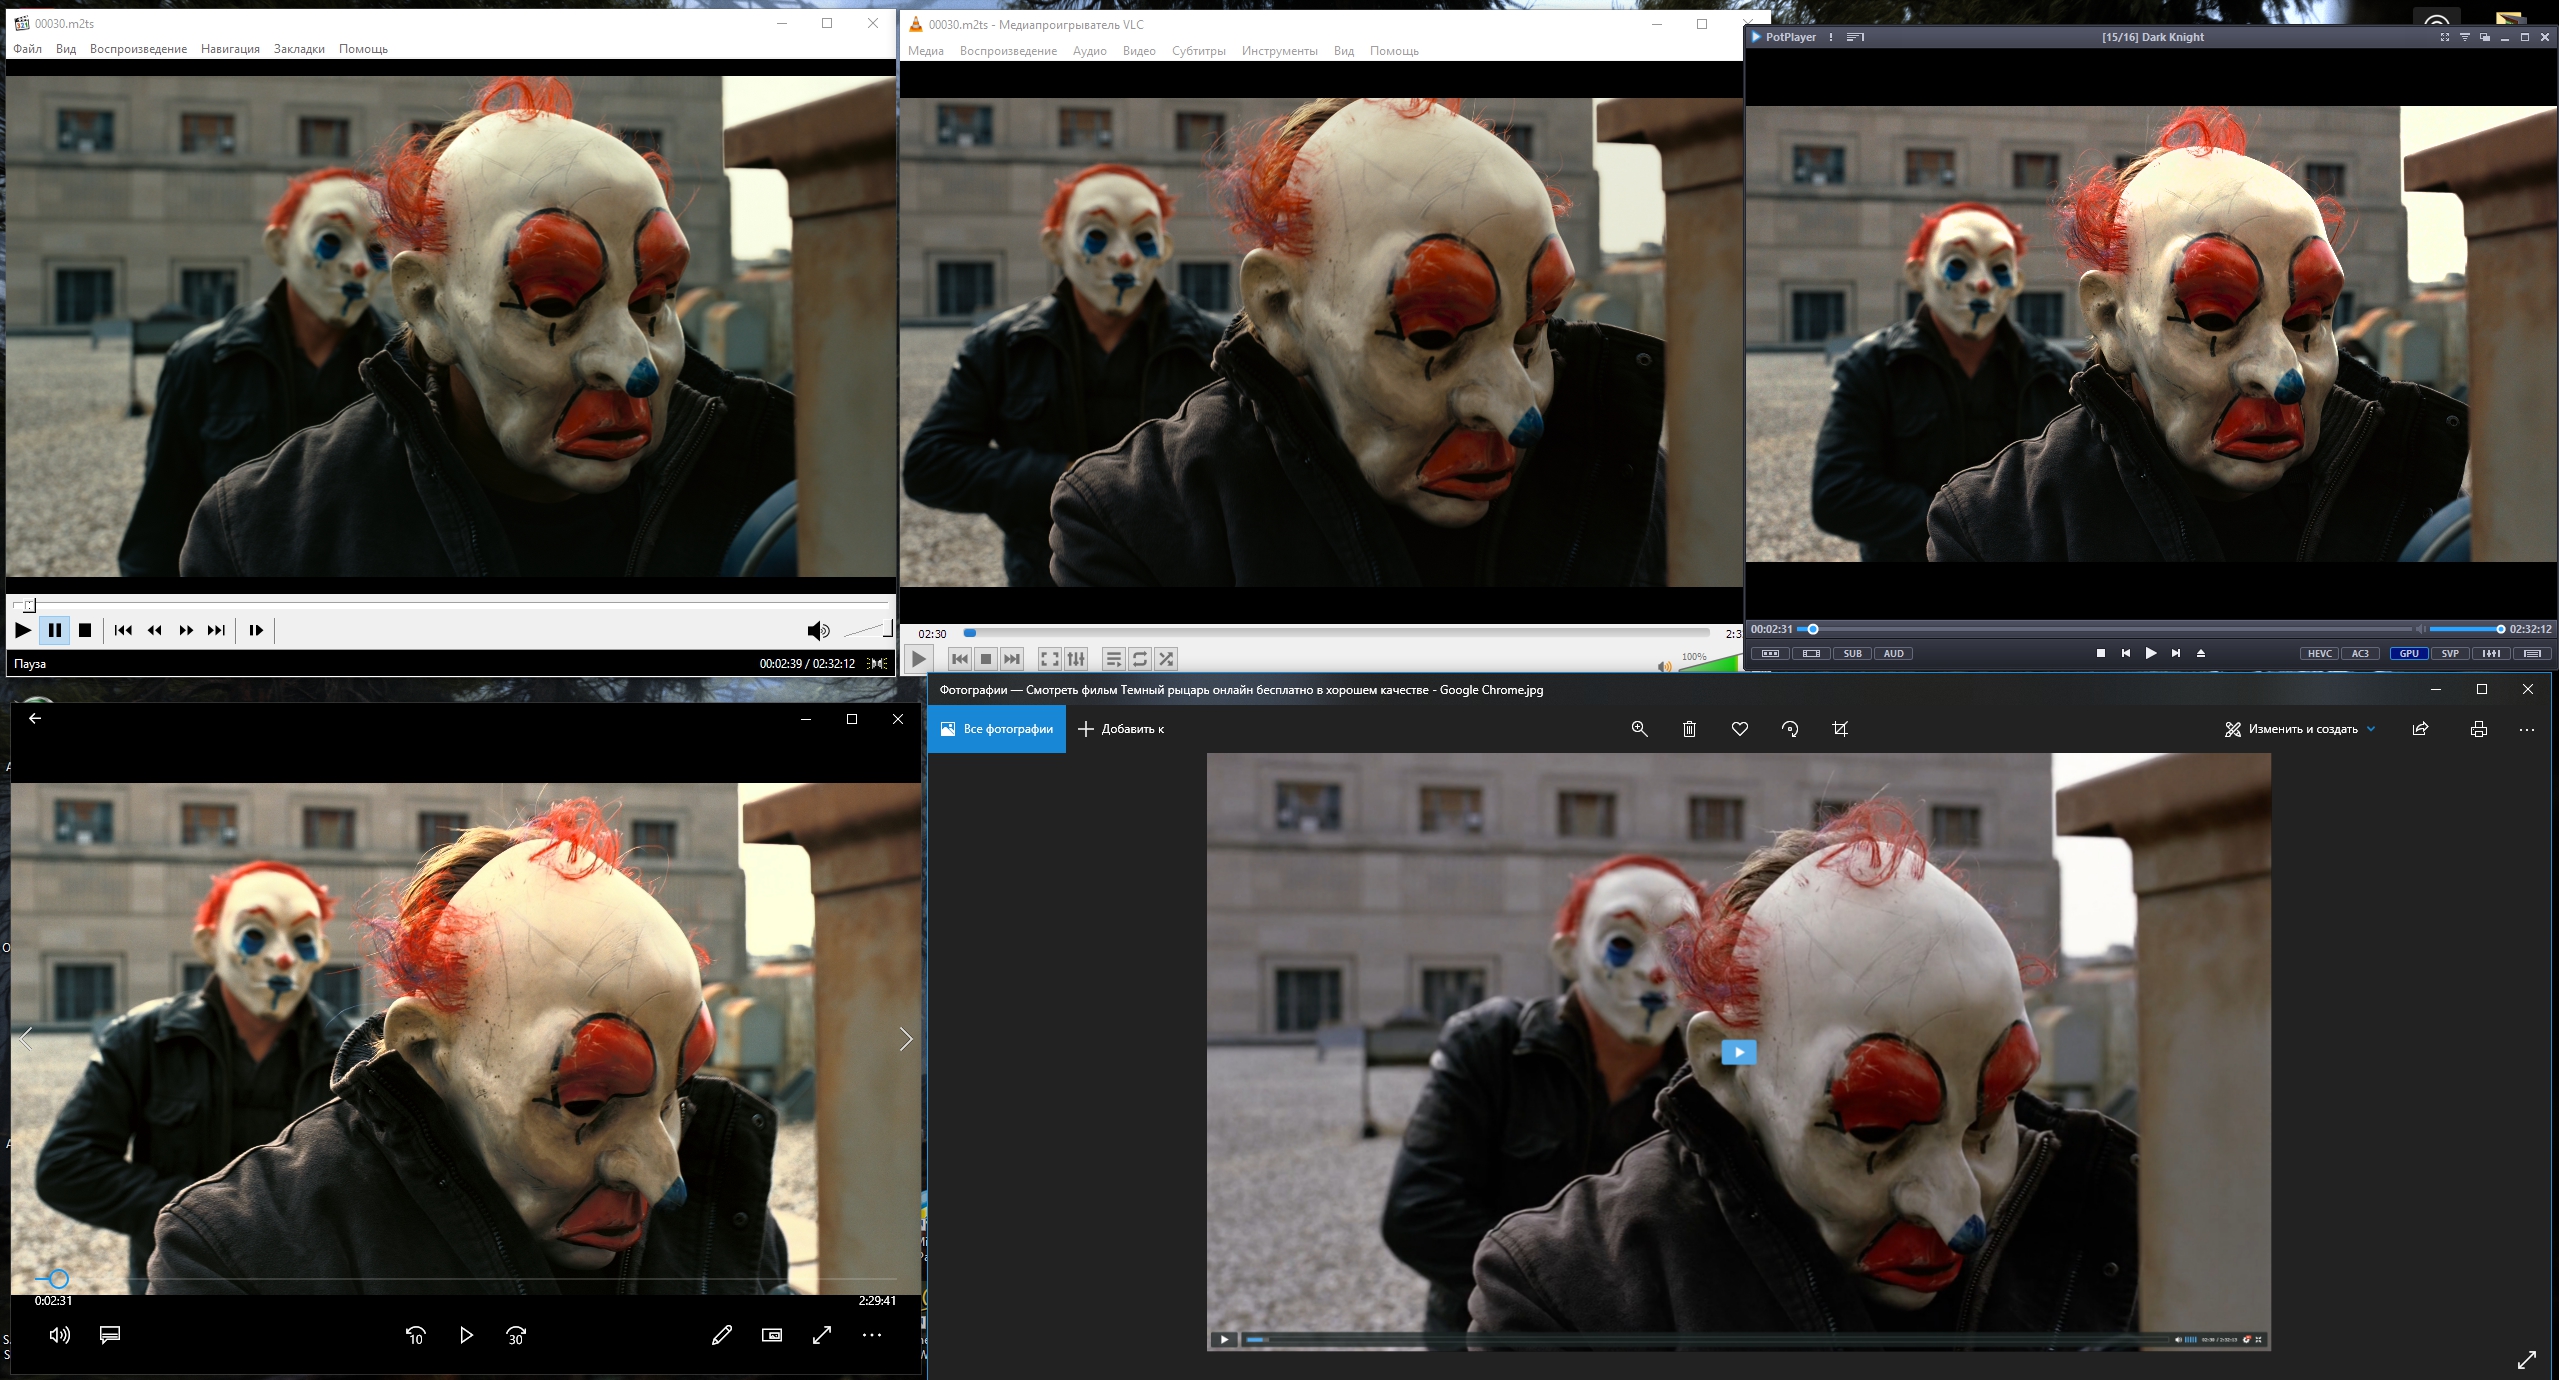The image size is (2559, 1380).
Task: Click the exclamation info icon in PotPlayer title bar
Action: click(1831, 37)
